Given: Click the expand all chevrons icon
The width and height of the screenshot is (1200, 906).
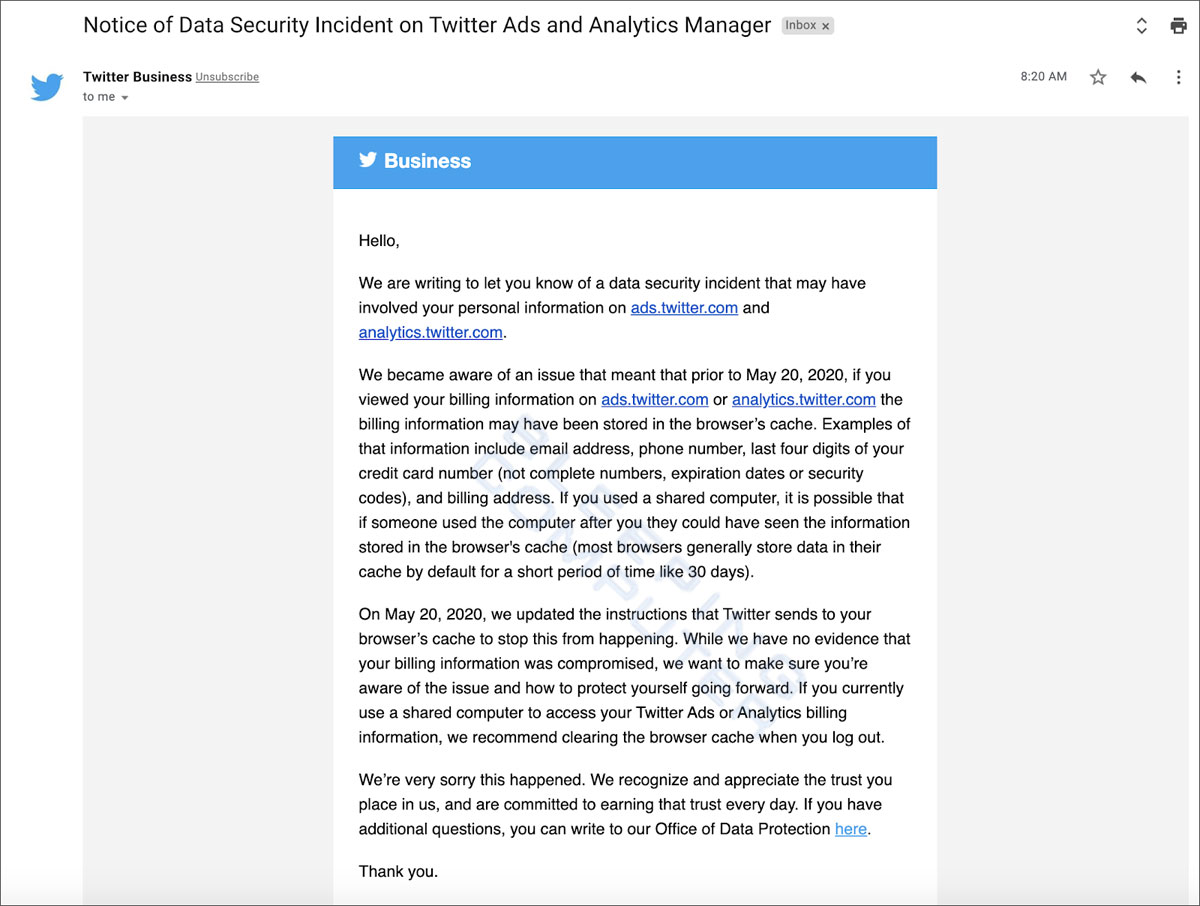Looking at the screenshot, I should 1141,26.
